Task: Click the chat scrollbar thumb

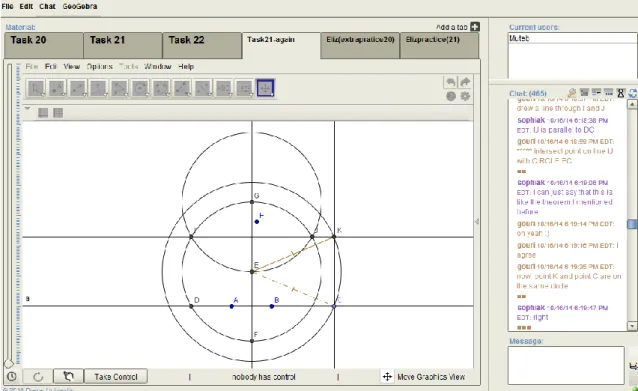Action: (x=632, y=224)
